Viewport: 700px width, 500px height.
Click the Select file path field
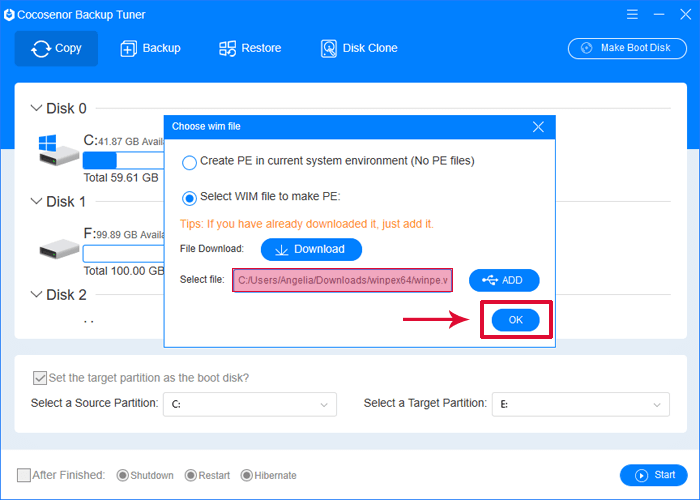pos(342,280)
